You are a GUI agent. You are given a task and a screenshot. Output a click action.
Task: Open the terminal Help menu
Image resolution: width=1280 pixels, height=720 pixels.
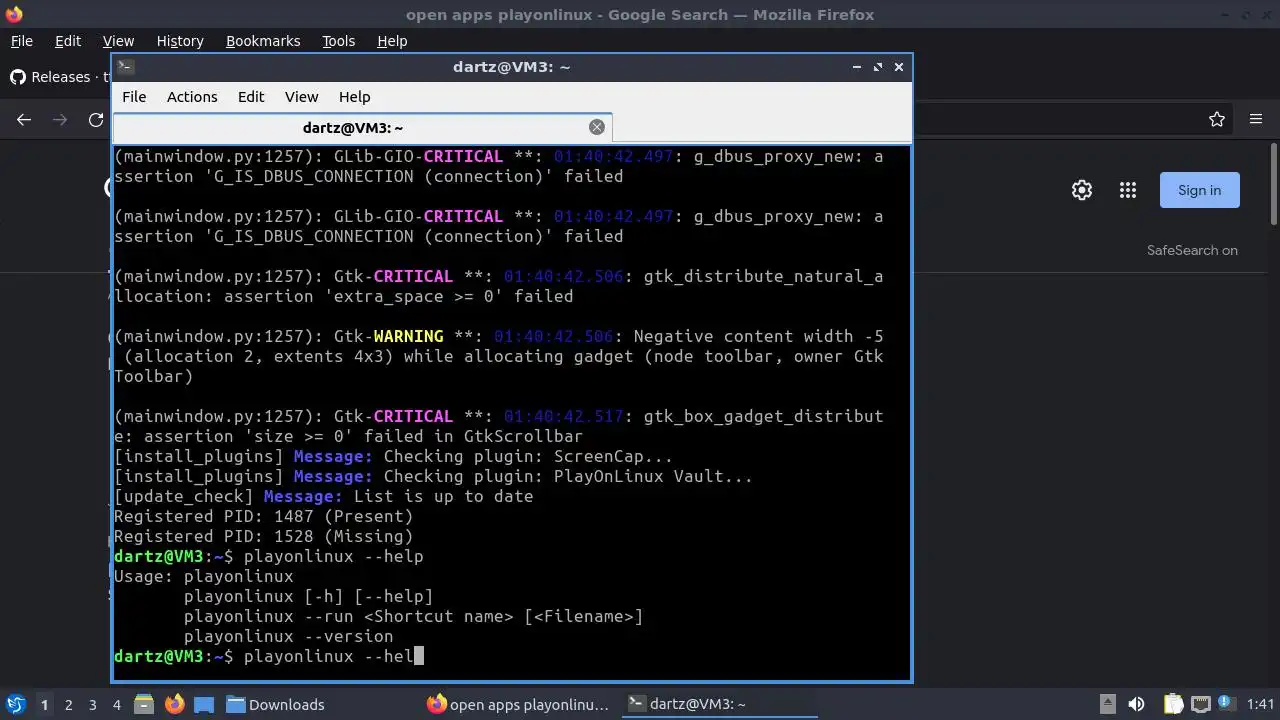[x=355, y=97]
